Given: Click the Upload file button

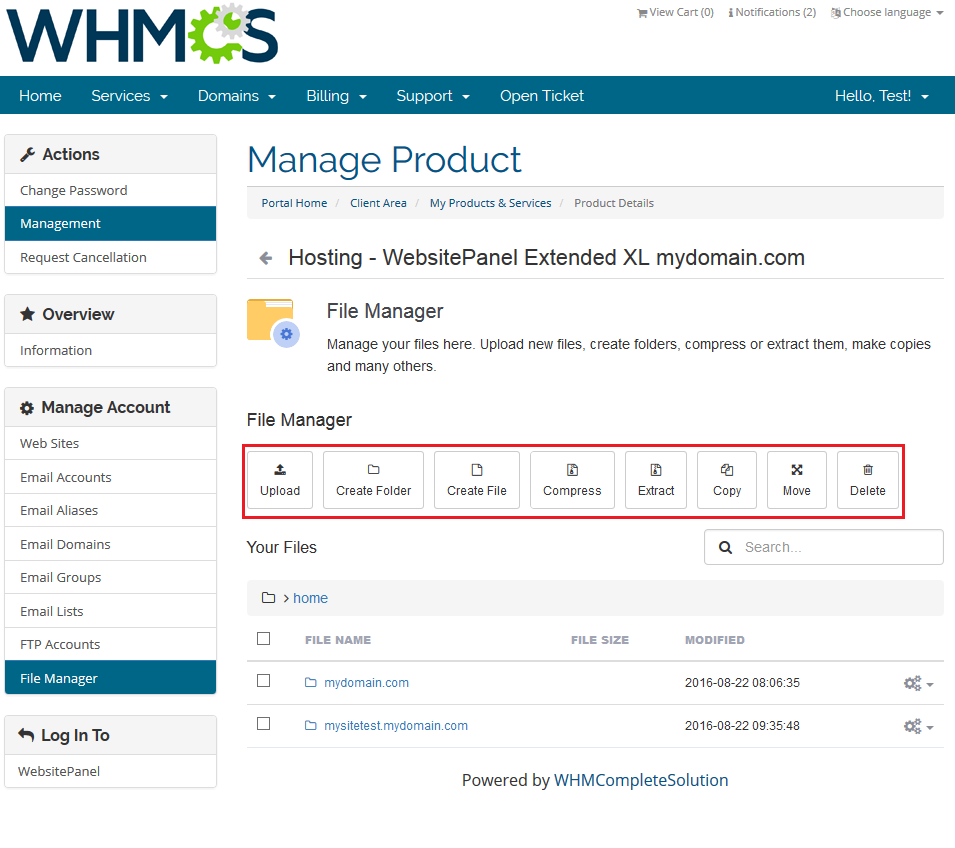Looking at the screenshot, I should click(280, 480).
